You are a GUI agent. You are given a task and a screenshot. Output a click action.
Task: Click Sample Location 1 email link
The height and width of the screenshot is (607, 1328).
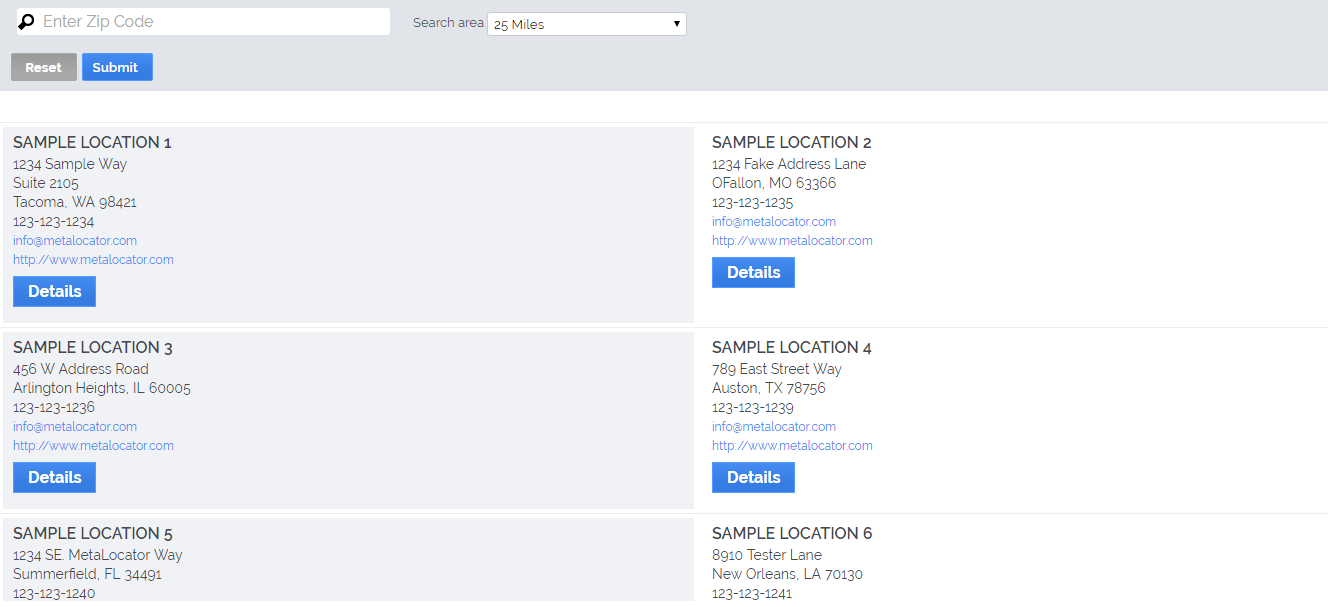click(x=75, y=241)
